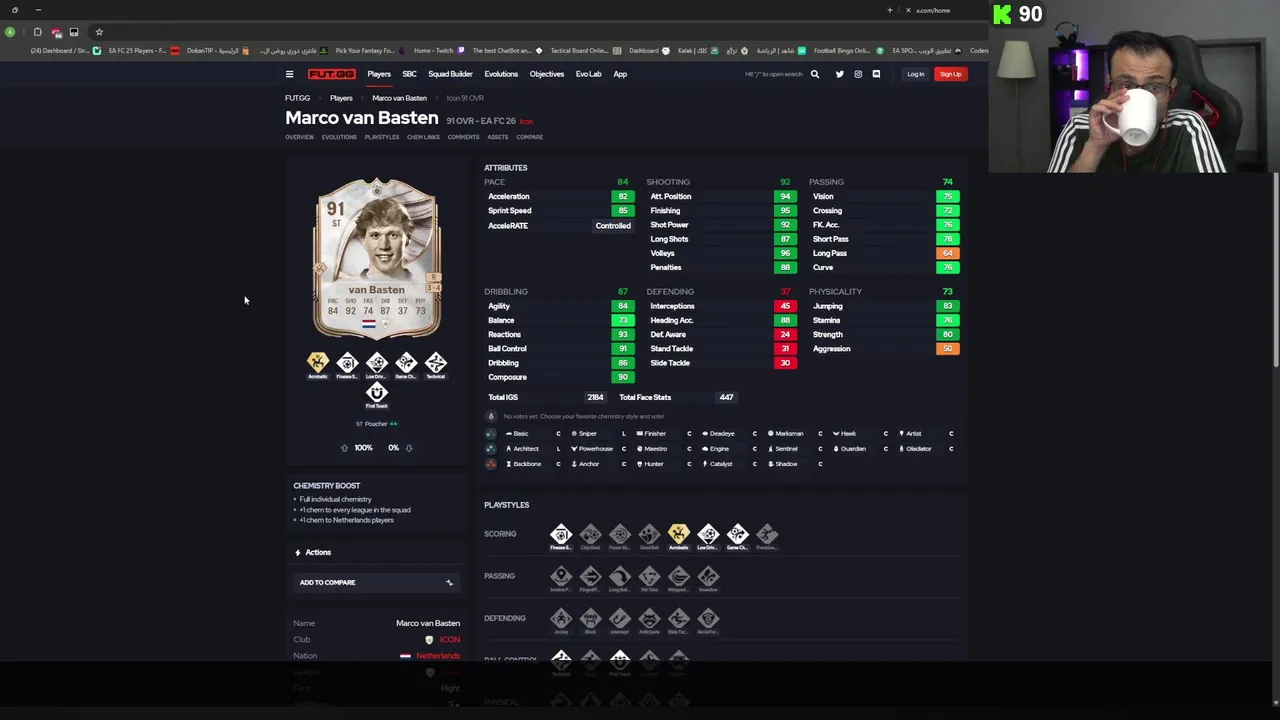
Task: Go to the Chem Links section tab
Action: pos(423,137)
